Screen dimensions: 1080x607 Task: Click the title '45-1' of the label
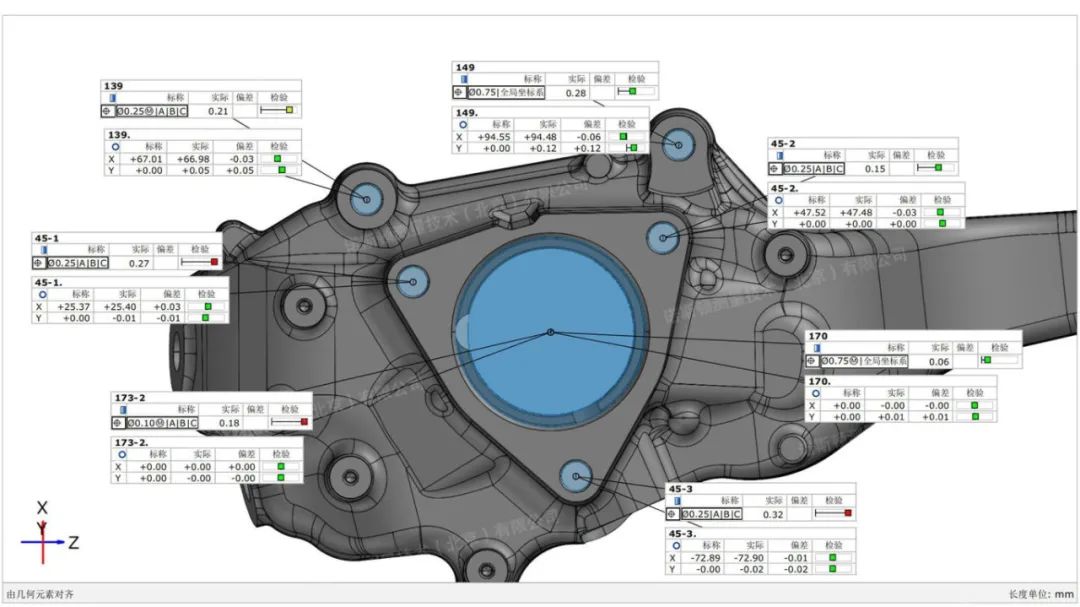pos(47,238)
